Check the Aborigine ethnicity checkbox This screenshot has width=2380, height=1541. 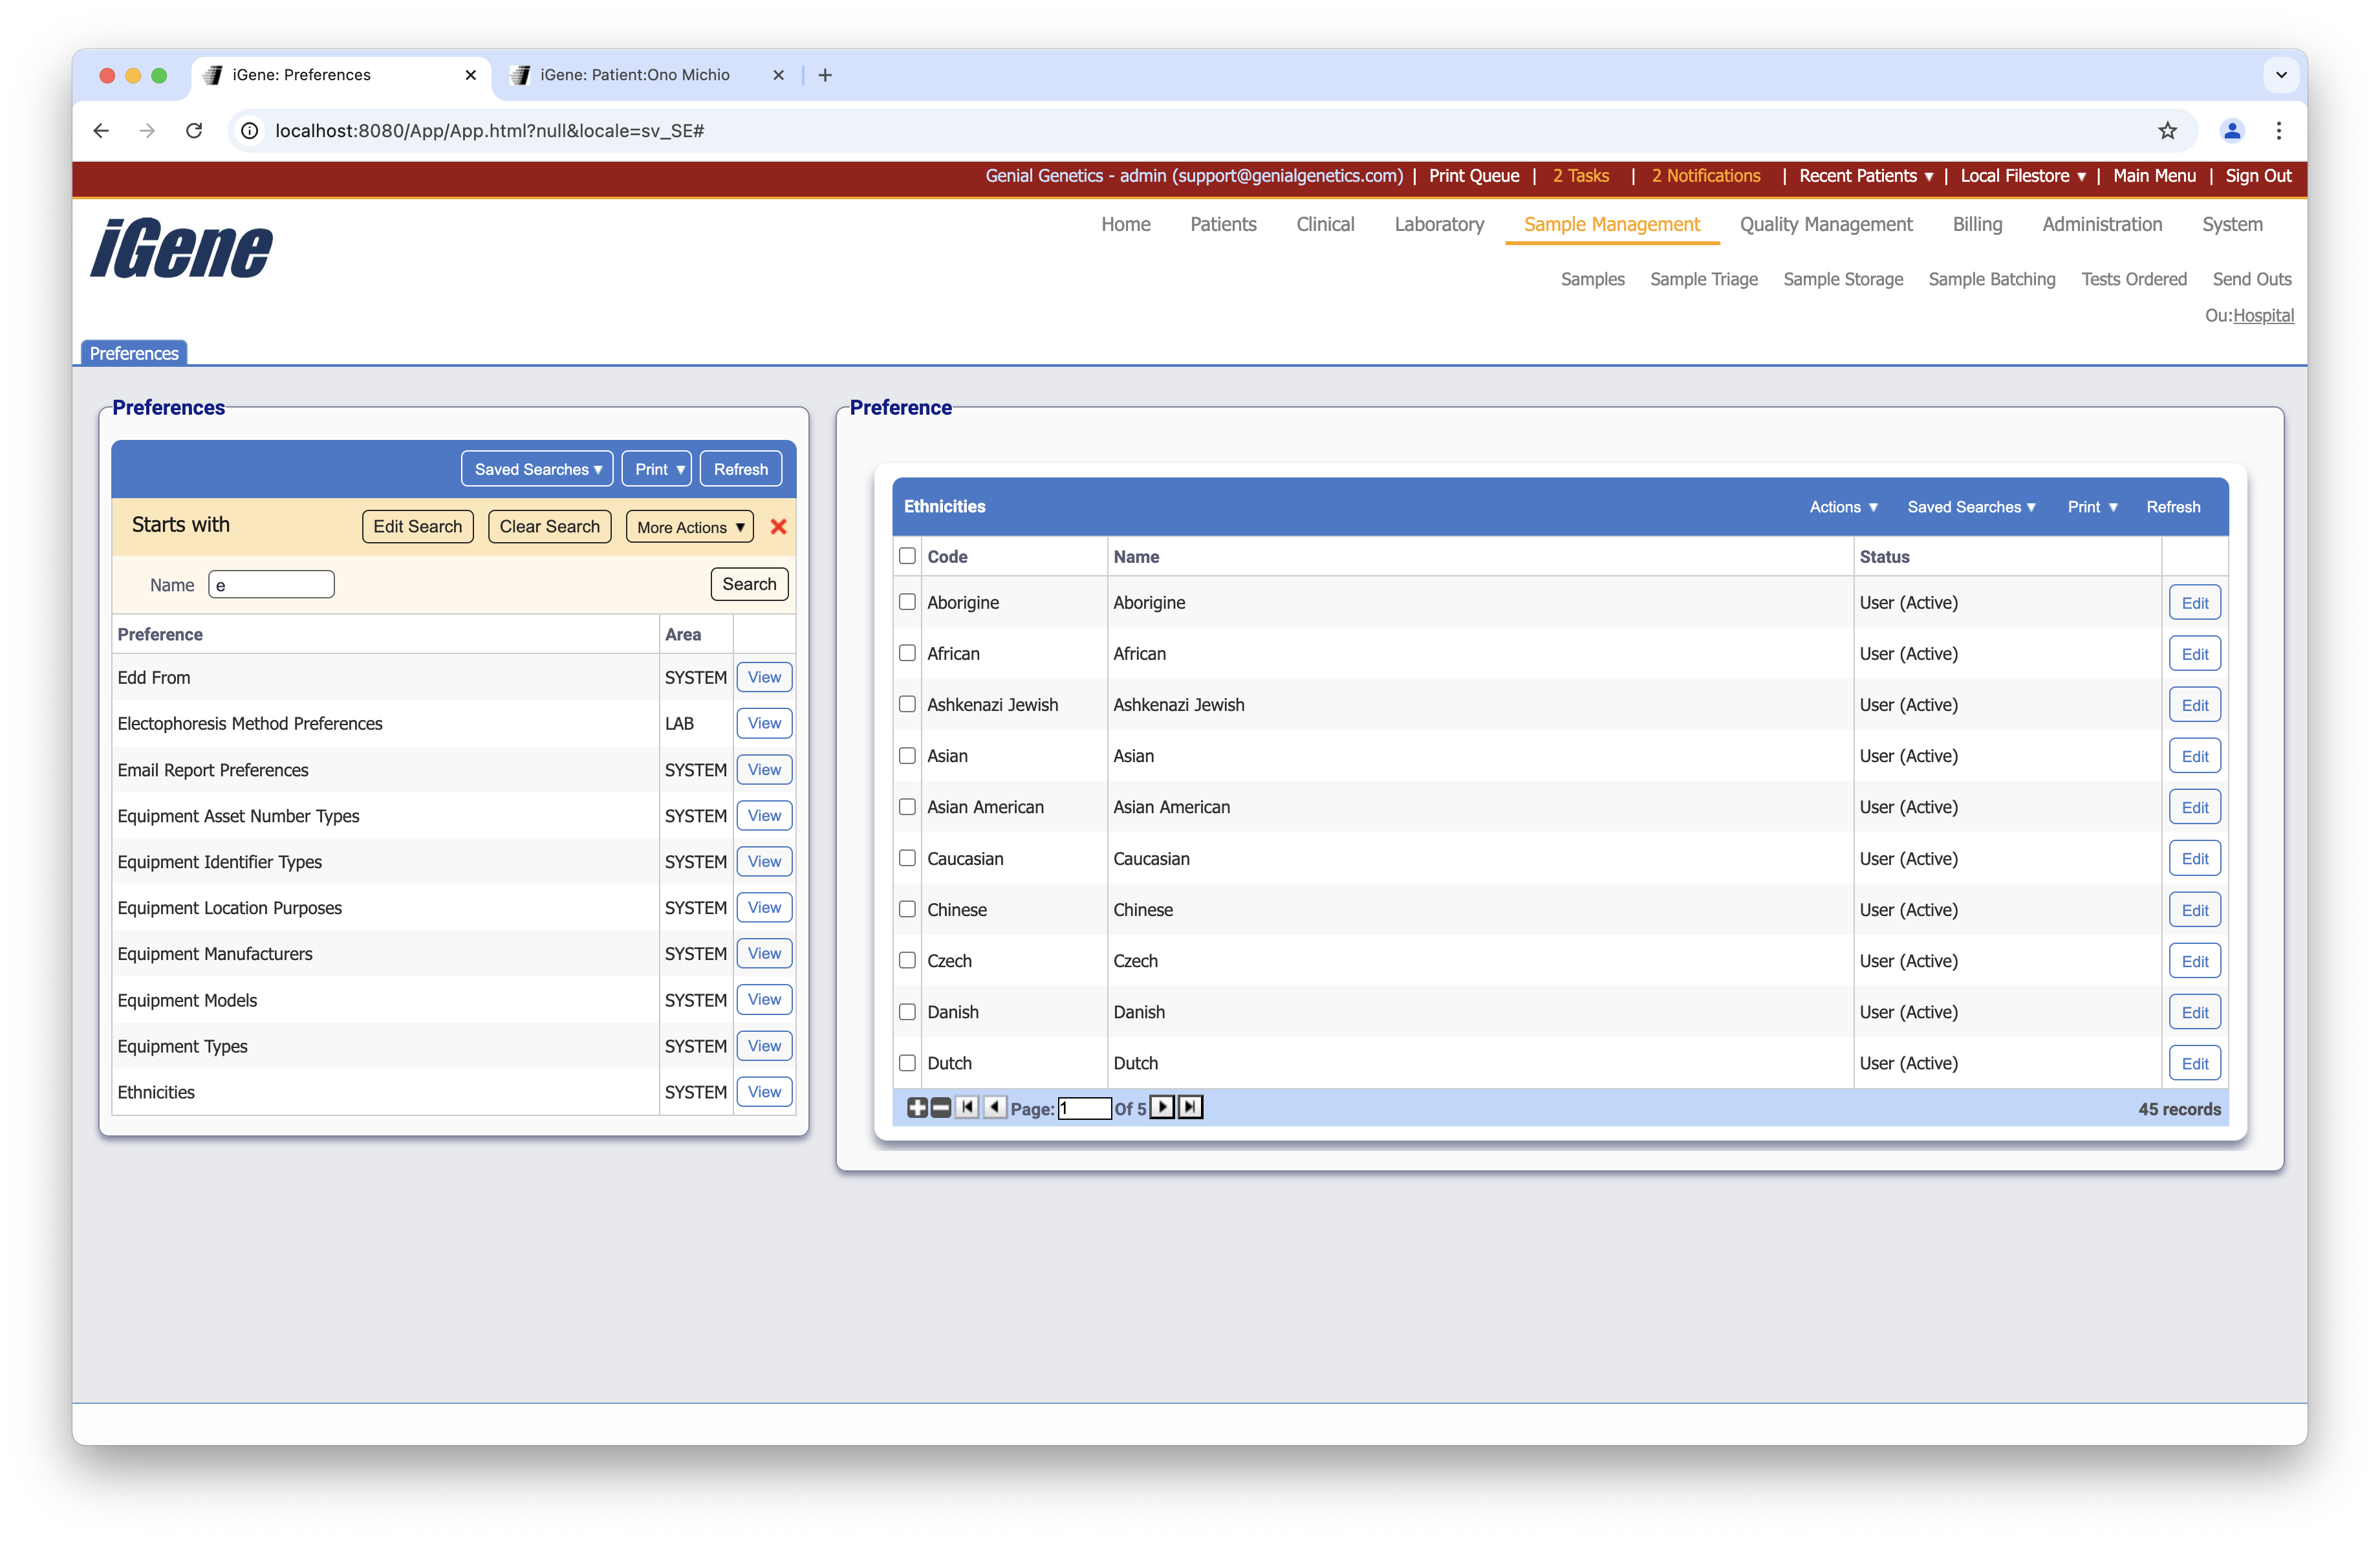[x=907, y=602]
